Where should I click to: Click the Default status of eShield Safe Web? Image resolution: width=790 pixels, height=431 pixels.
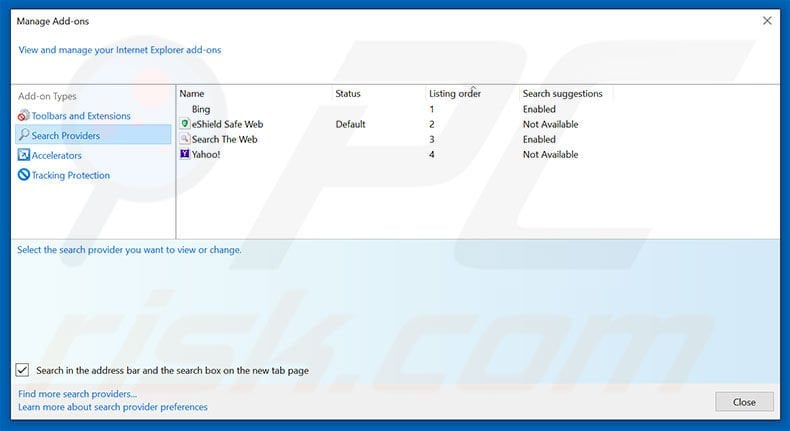[350, 124]
